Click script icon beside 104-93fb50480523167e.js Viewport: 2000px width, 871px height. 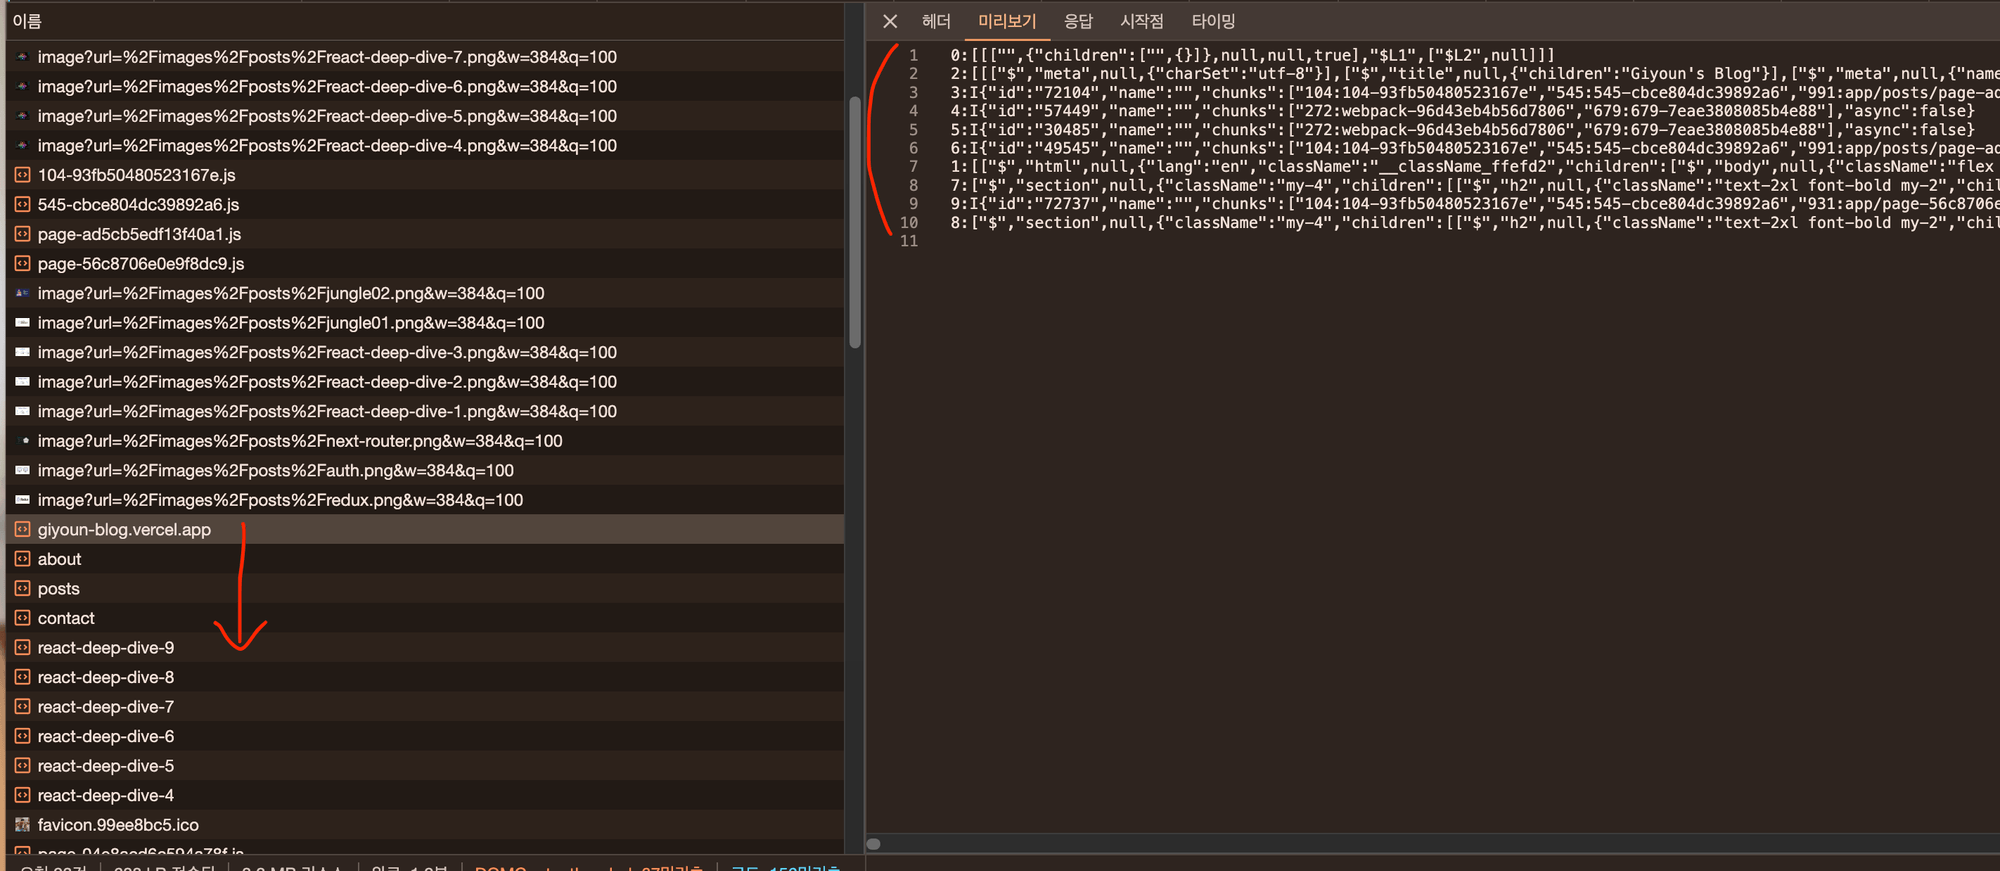click(22, 175)
